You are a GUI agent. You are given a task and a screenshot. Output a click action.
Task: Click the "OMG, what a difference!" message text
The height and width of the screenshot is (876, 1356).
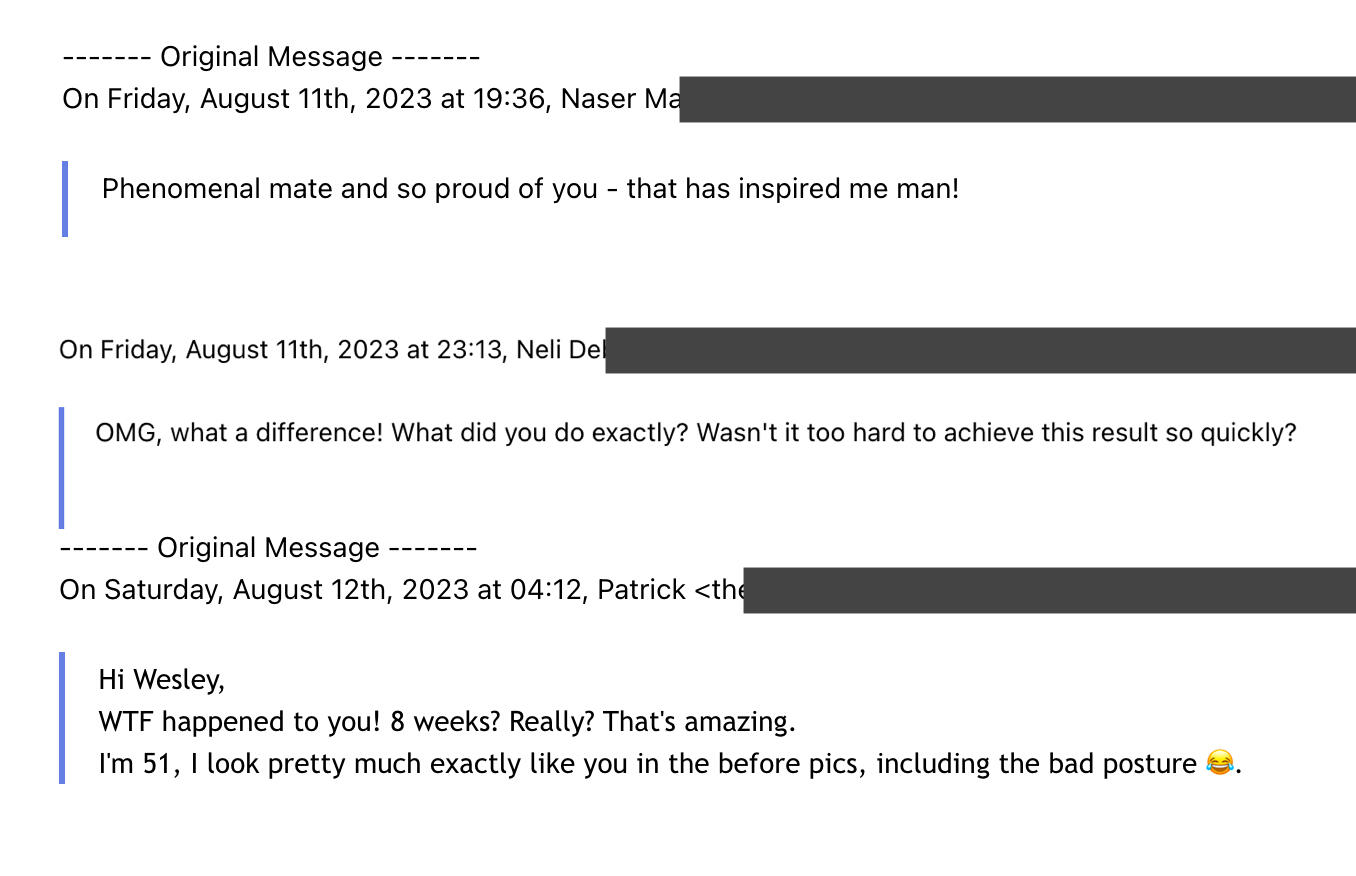[x=695, y=433]
